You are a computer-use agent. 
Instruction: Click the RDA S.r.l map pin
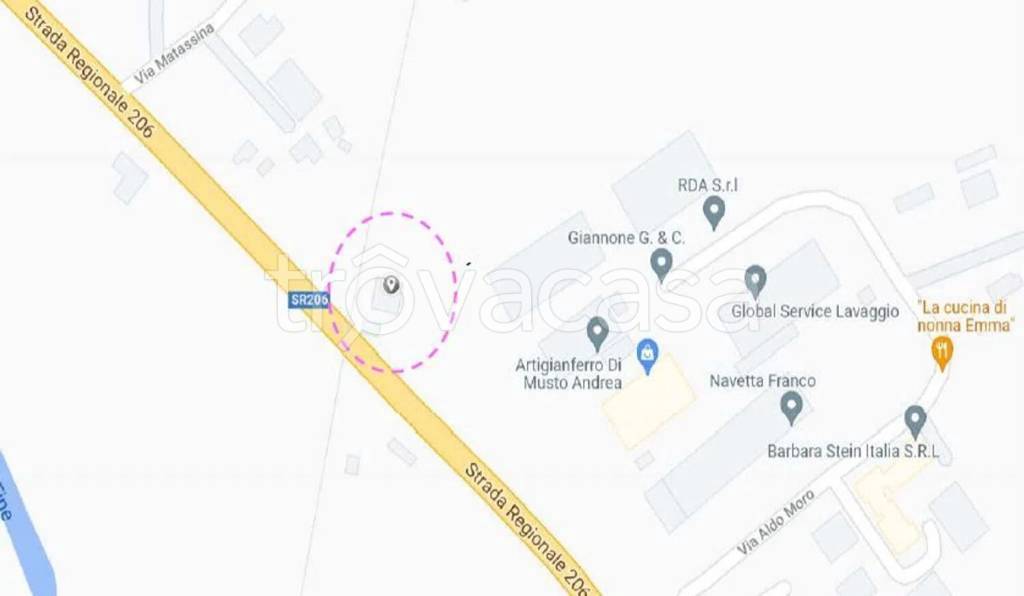click(x=714, y=213)
